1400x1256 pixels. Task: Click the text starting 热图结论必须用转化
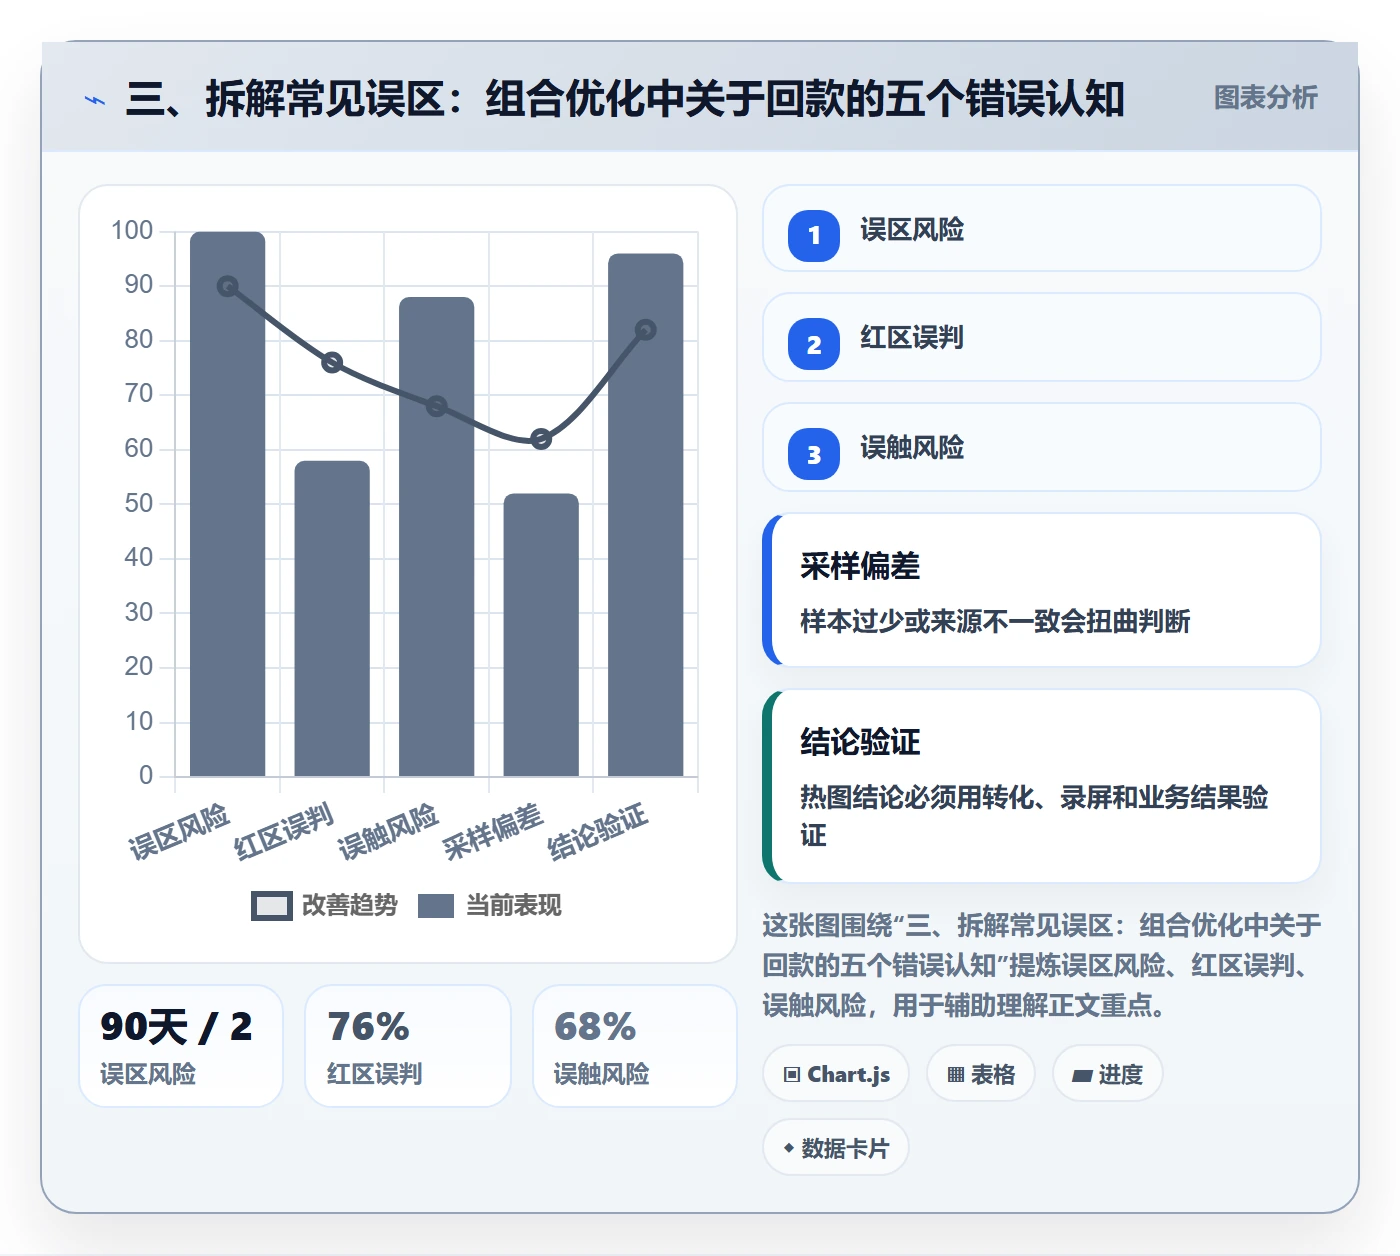[1034, 816]
